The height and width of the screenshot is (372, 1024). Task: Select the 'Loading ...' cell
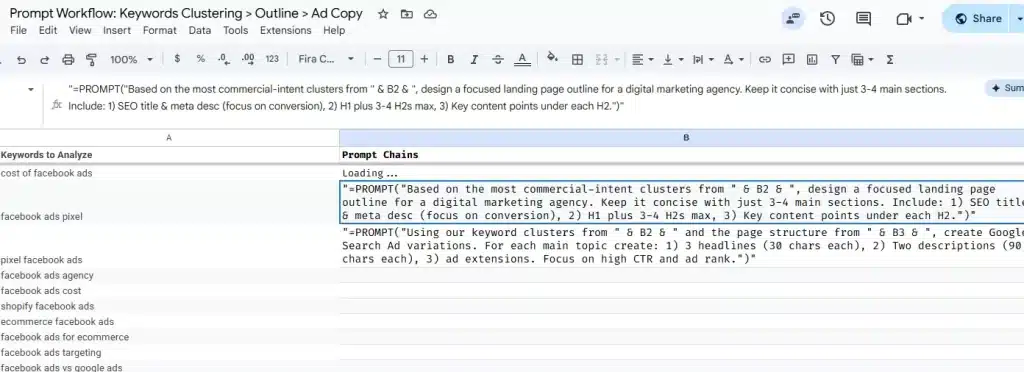(x=682, y=173)
